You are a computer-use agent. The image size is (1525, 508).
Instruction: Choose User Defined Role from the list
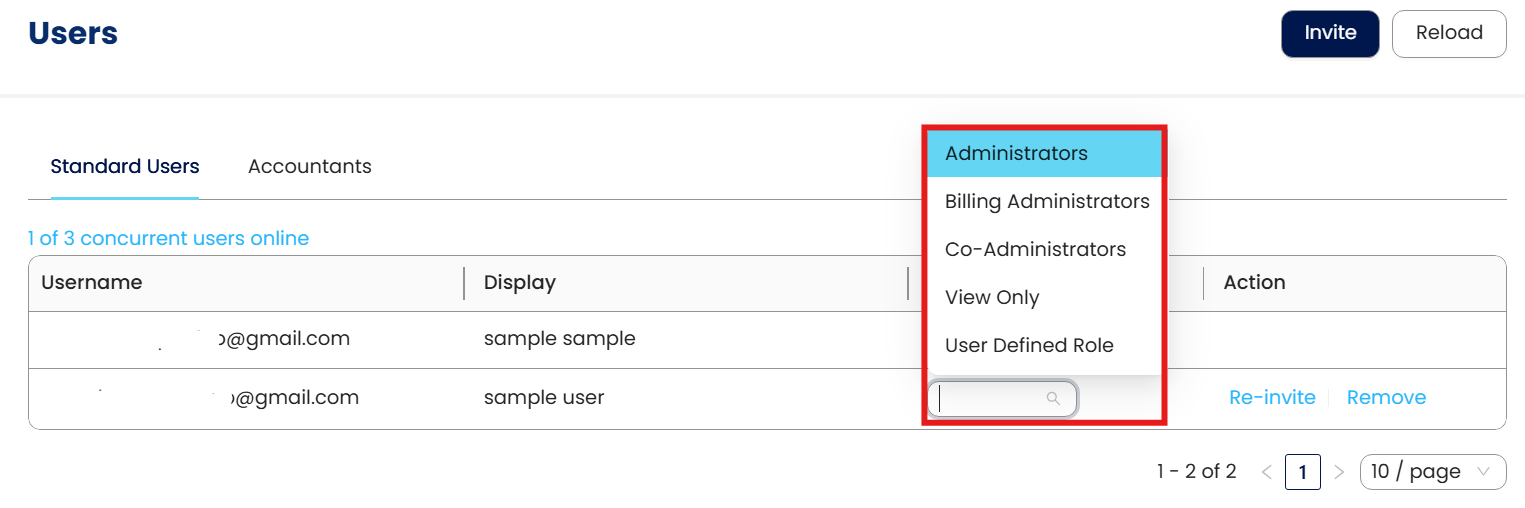[1028, 346]
